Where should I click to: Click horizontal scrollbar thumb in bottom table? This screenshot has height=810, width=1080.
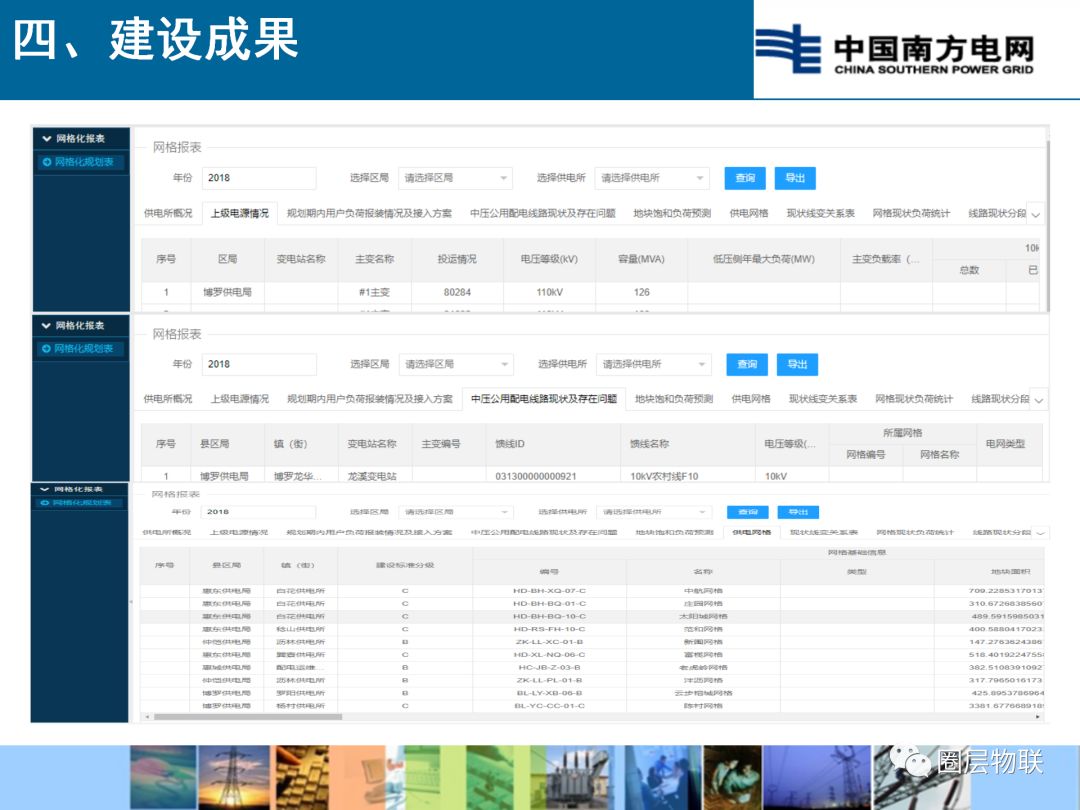click(x=248, y=717)
